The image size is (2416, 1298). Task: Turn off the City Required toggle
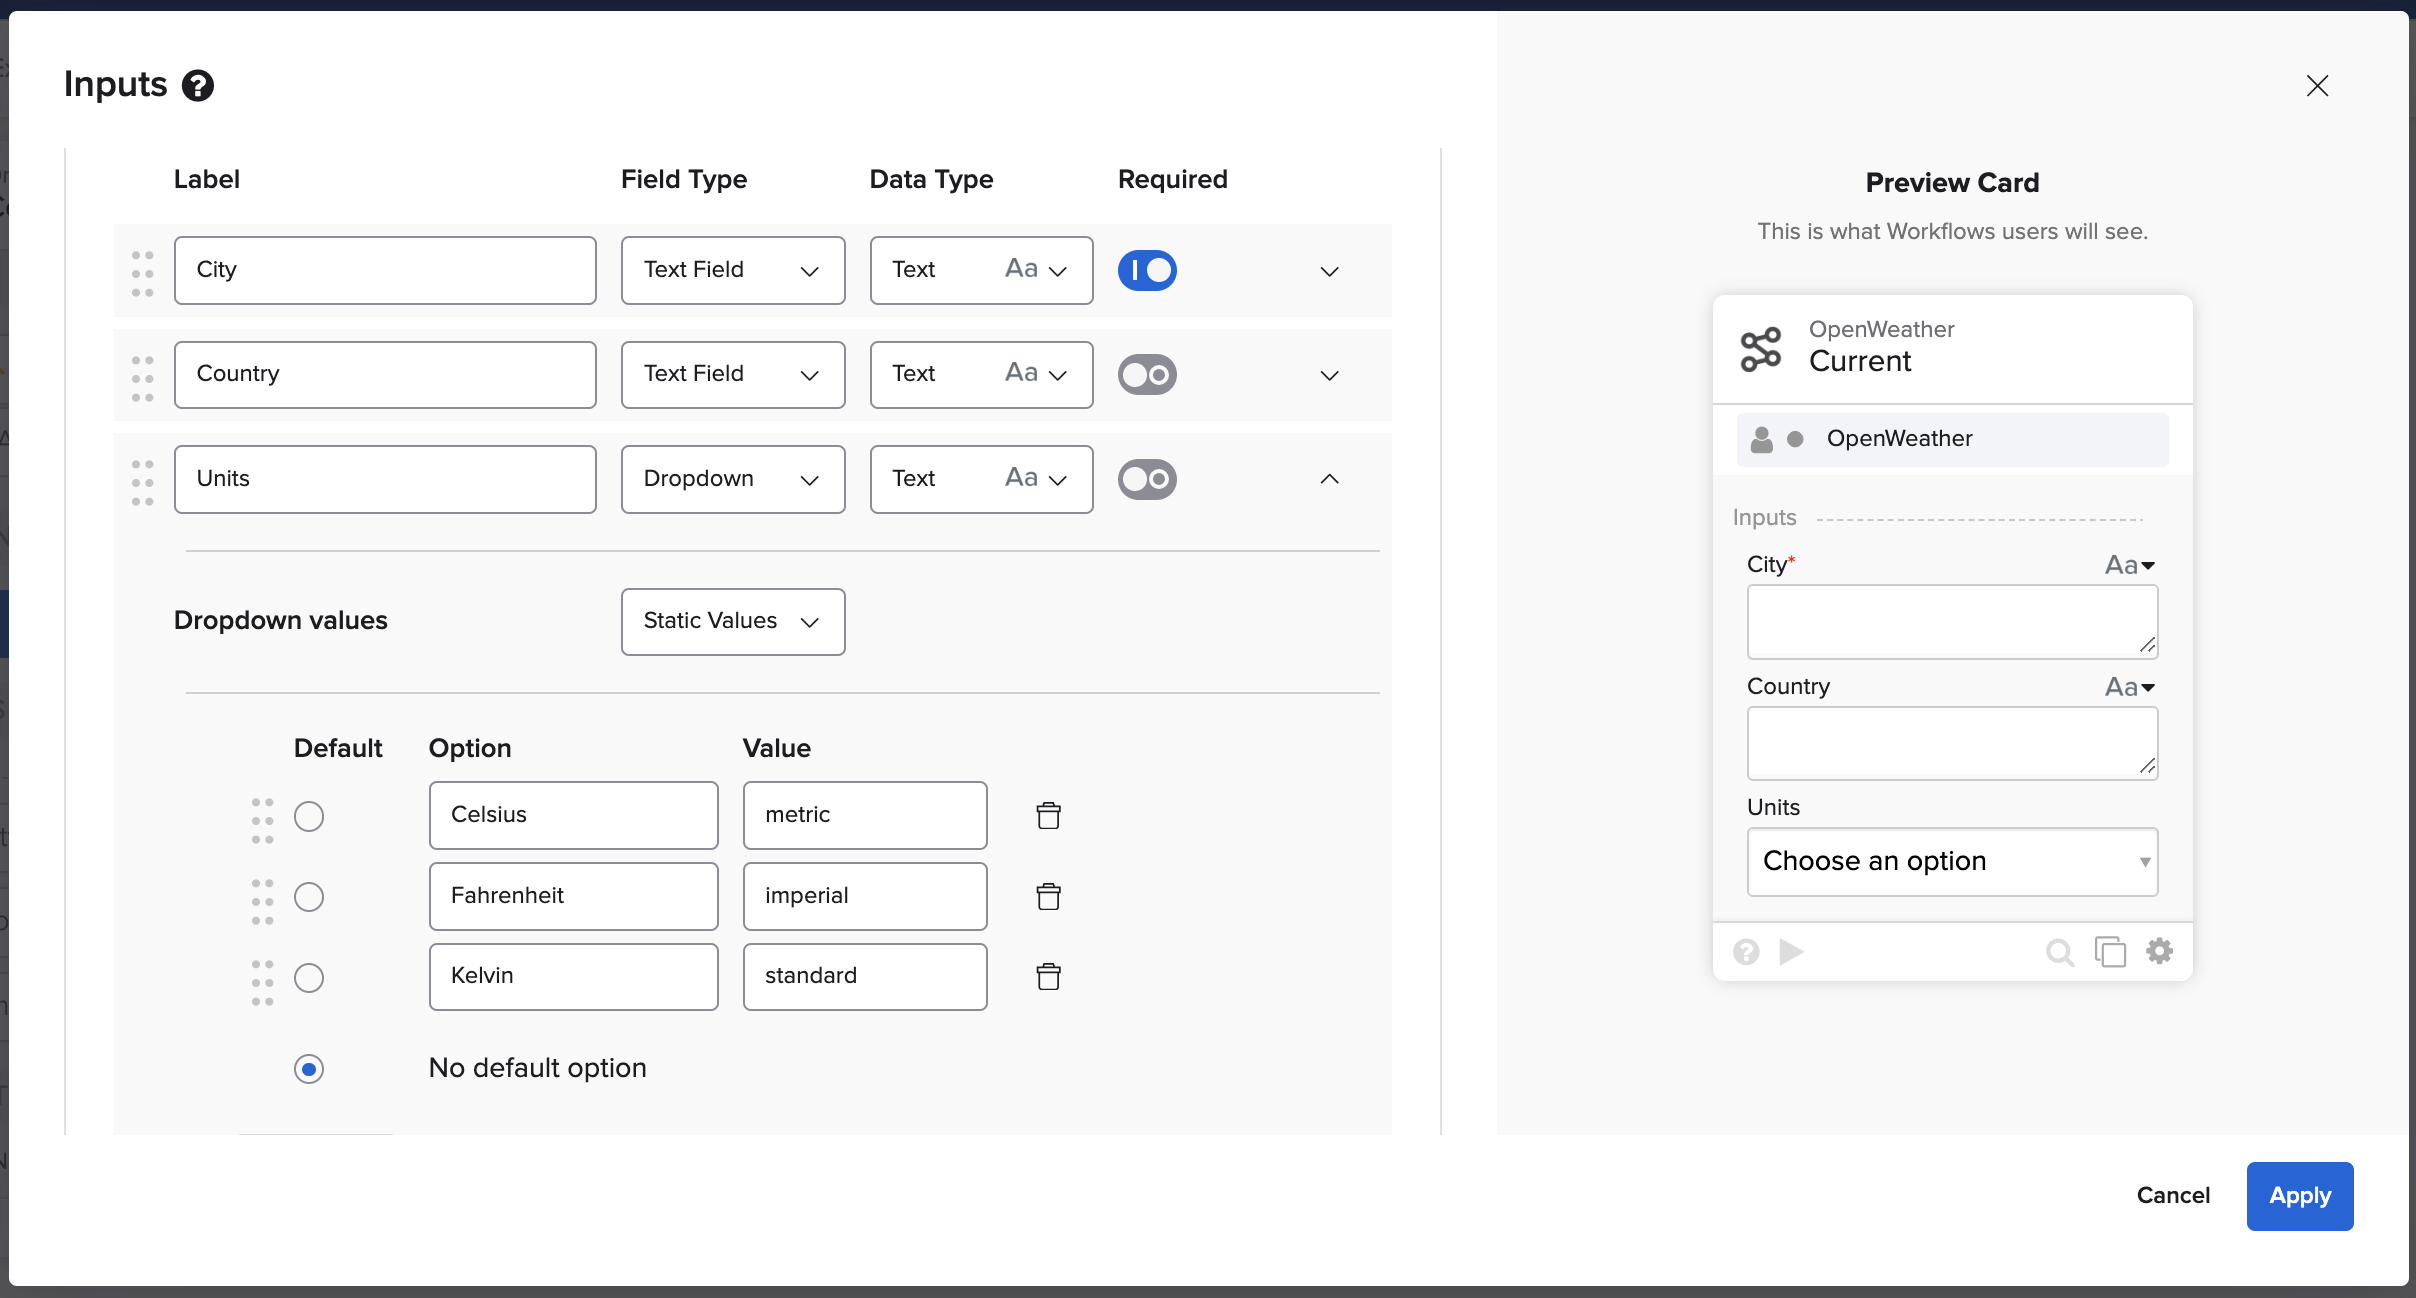click(x=1147, y=271)
